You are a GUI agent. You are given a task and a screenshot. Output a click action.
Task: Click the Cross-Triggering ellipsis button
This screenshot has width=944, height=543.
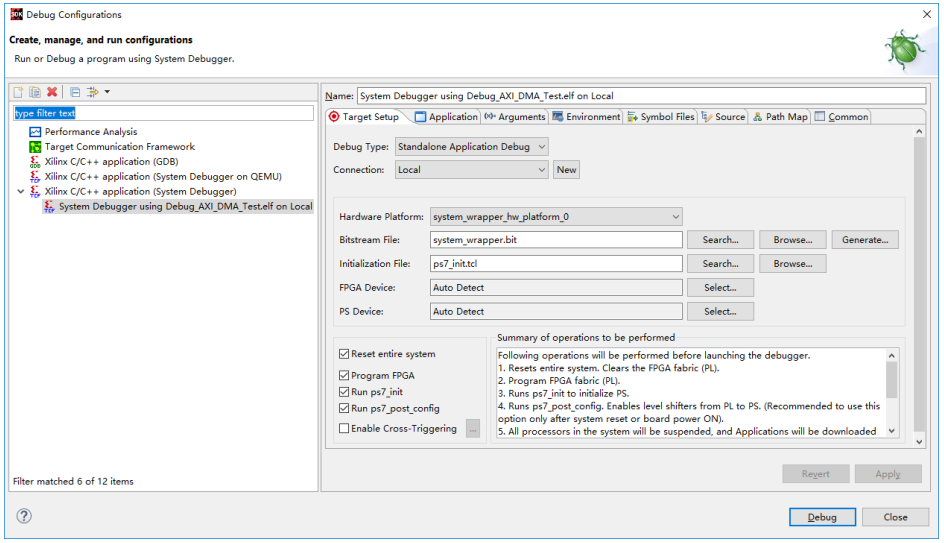[x=473, y=429]
